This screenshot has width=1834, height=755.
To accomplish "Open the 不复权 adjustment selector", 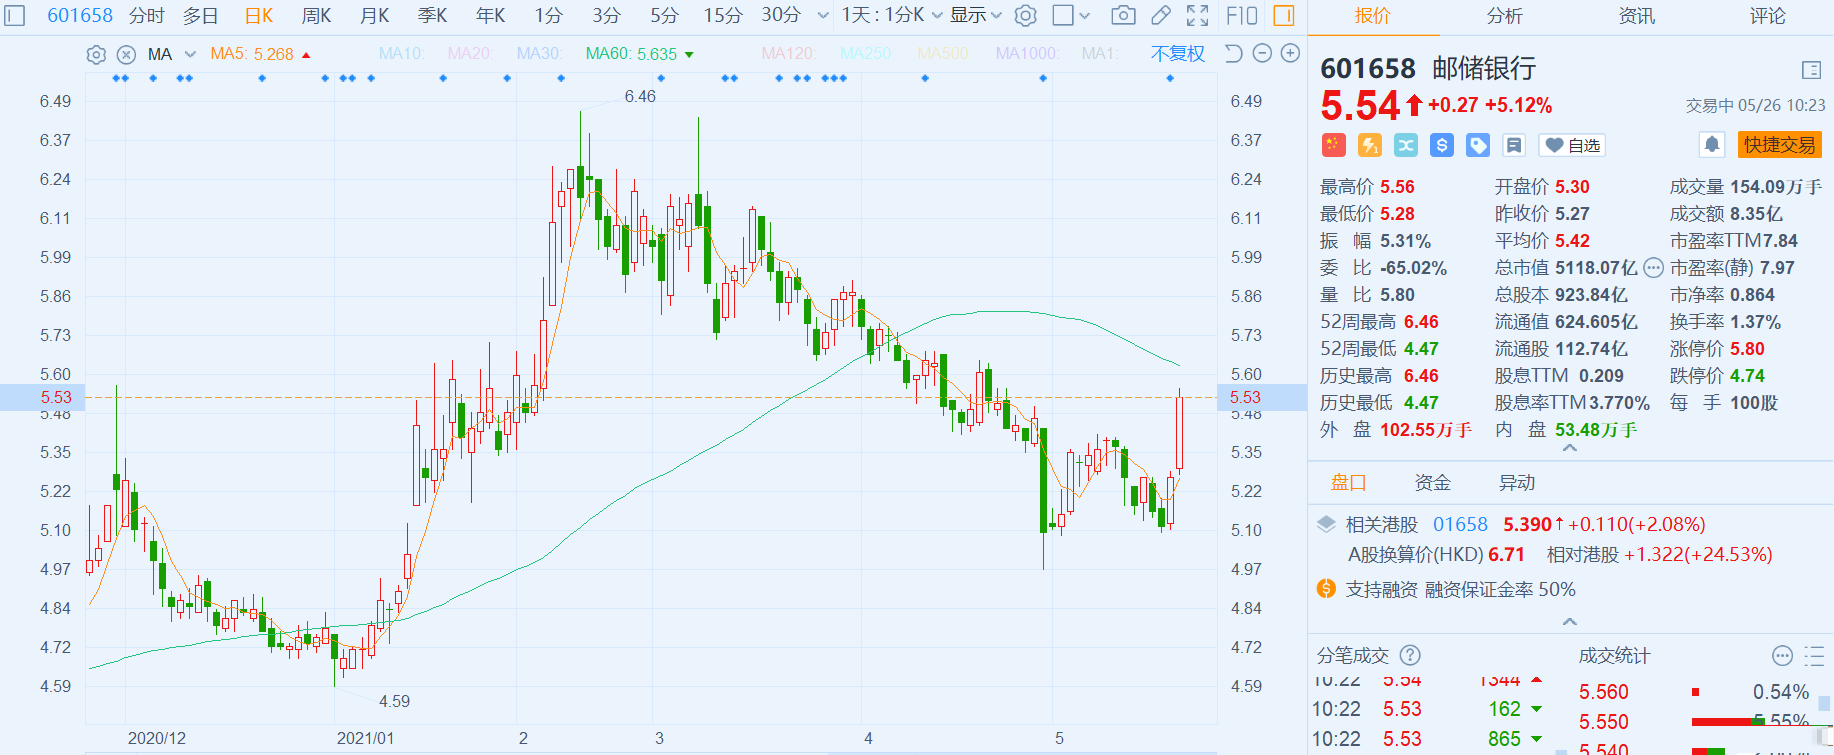I will click(x=1178, y=54).
